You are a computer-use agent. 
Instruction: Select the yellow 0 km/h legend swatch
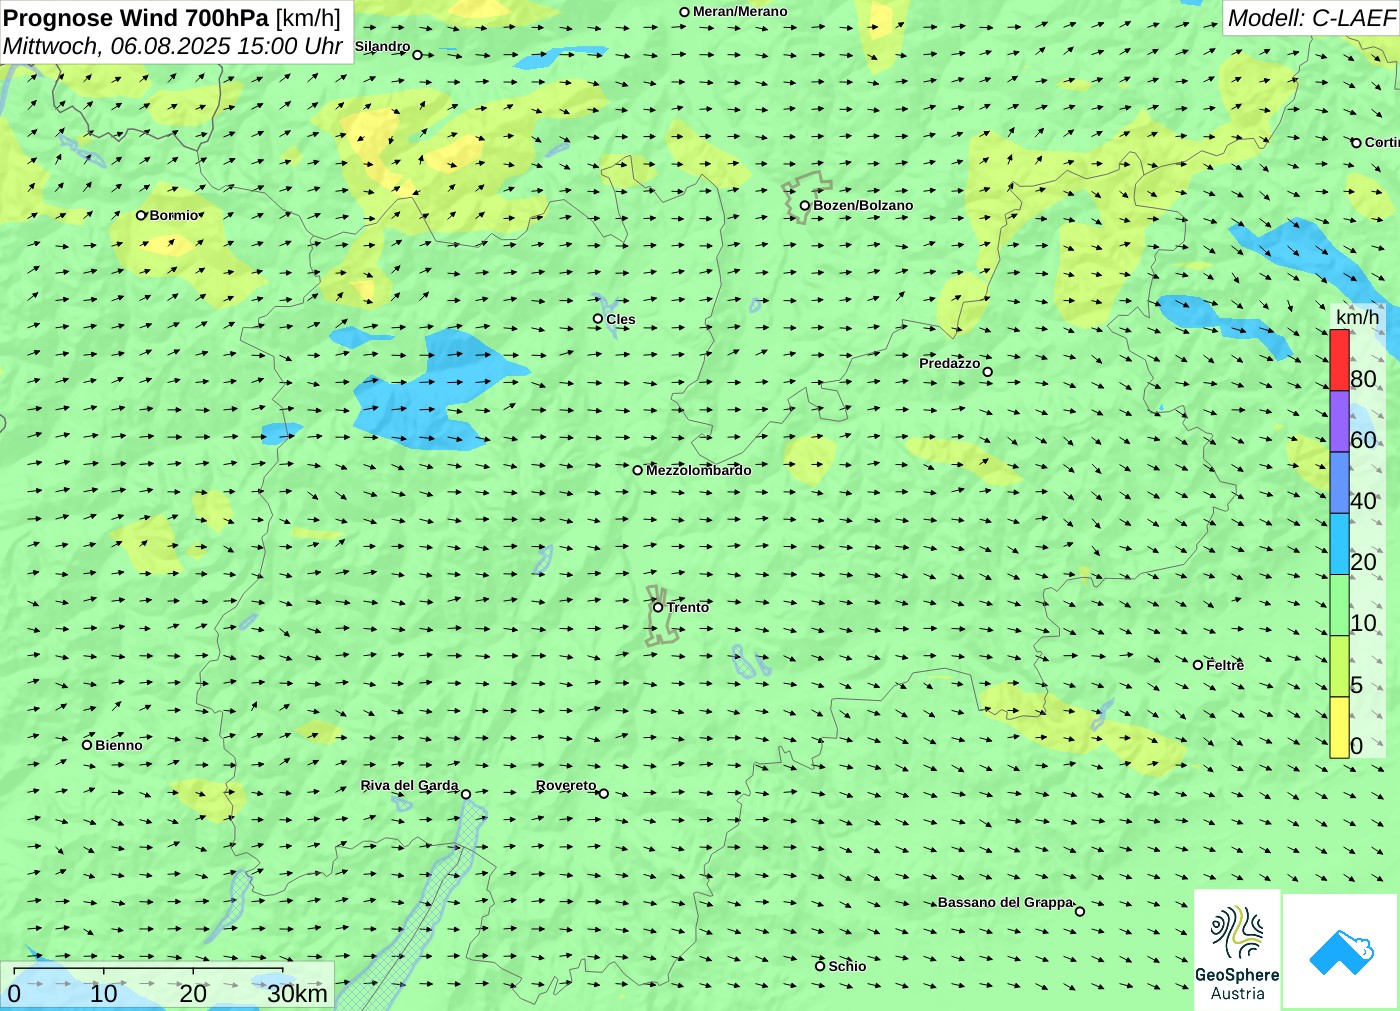[x=1339, y=727]
